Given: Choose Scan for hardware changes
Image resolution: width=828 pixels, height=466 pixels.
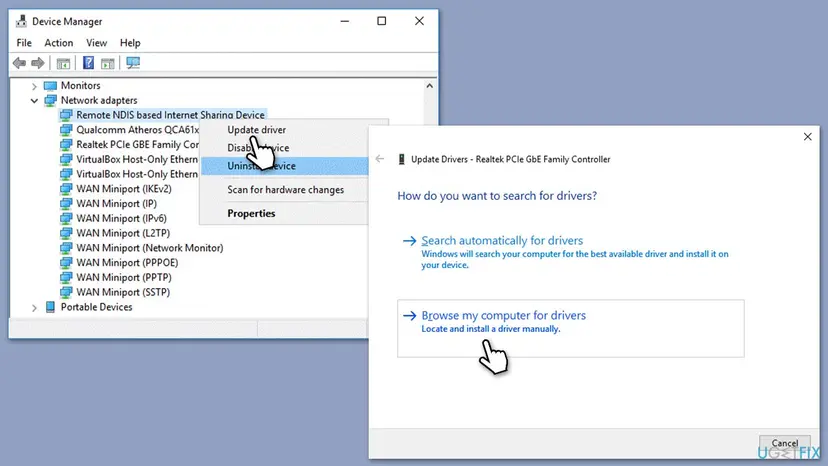Looking at the screenshot, I should point(285,190).
